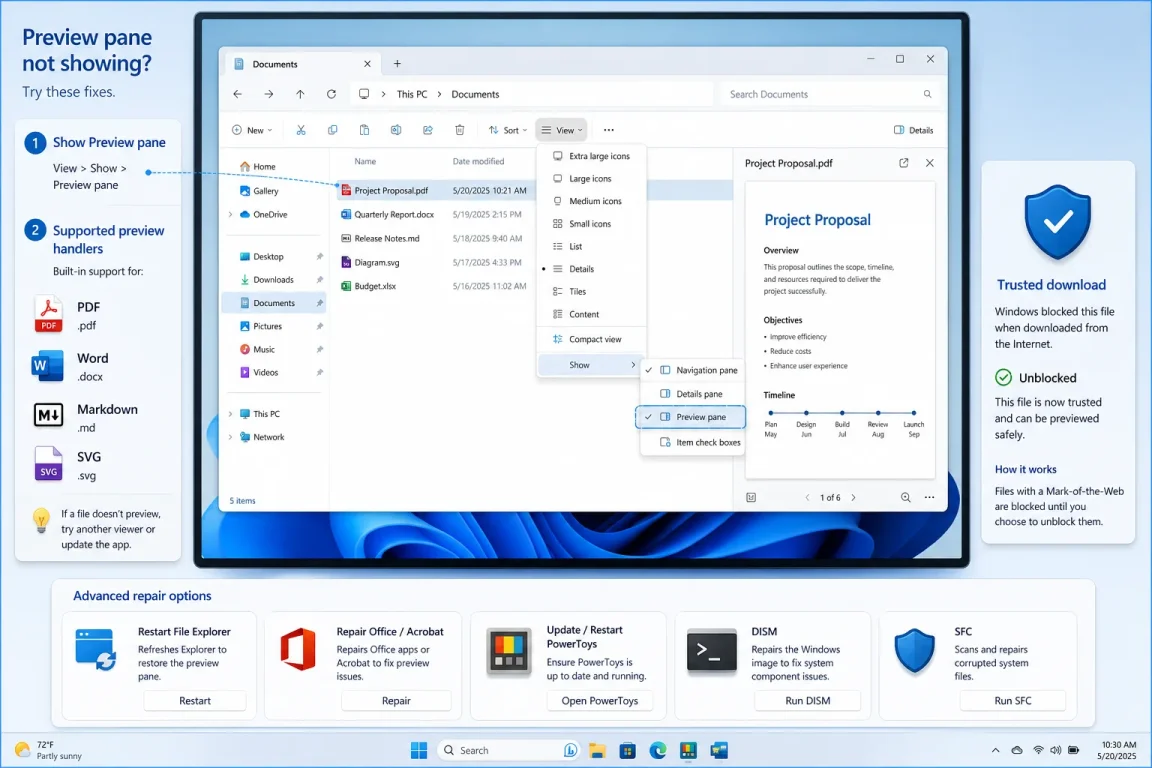Open Microsoft Edge from the taskbar
The width and height of the screenshot is (1152, 768).
[658, 750]
